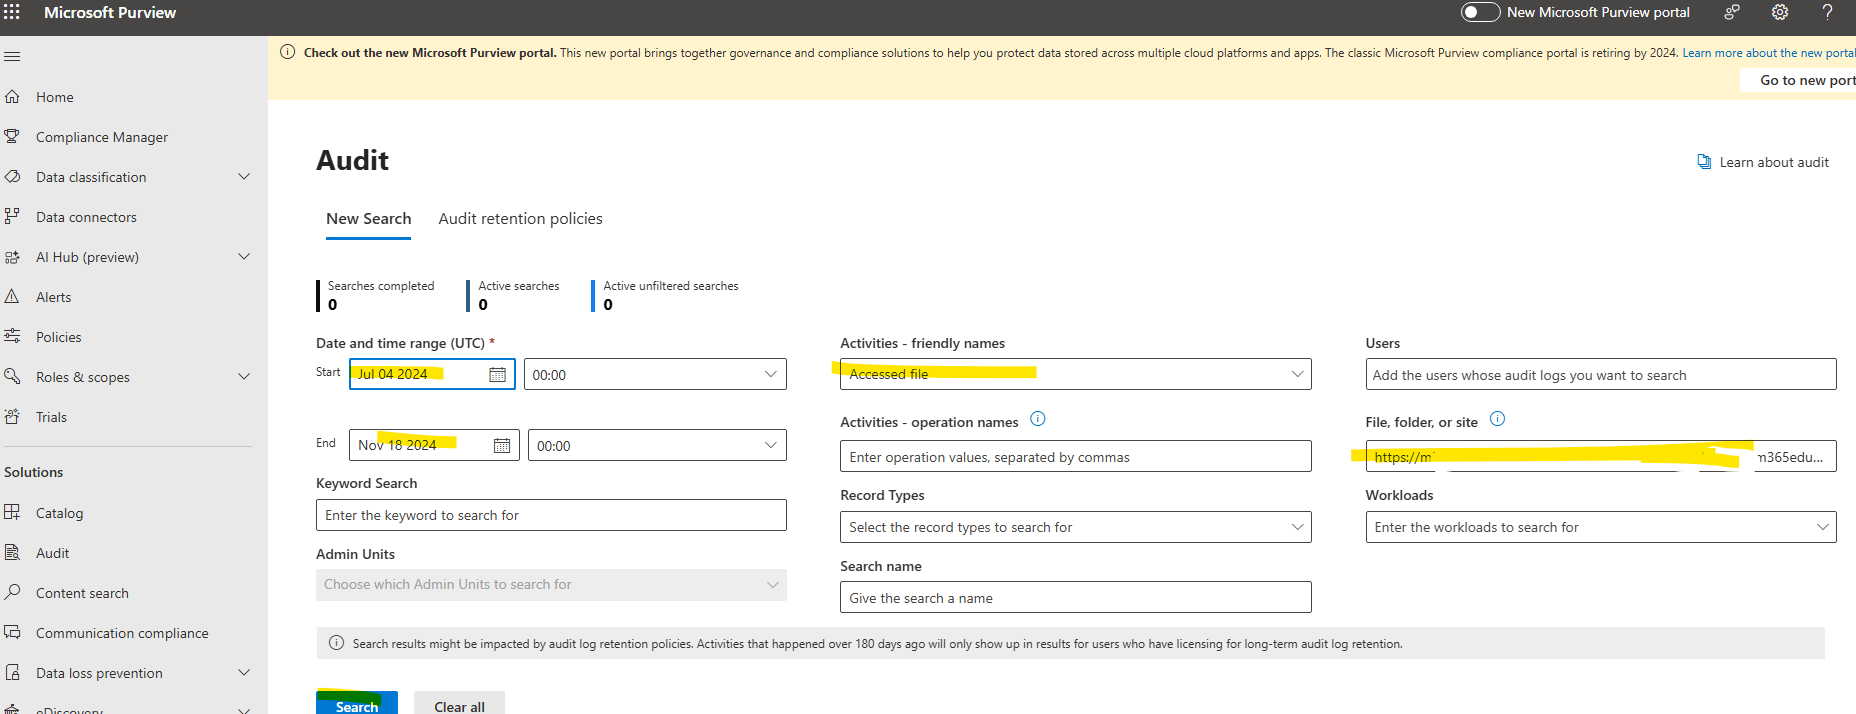
Task: Click the Trials gift icon
Action: tap(12, 417)
